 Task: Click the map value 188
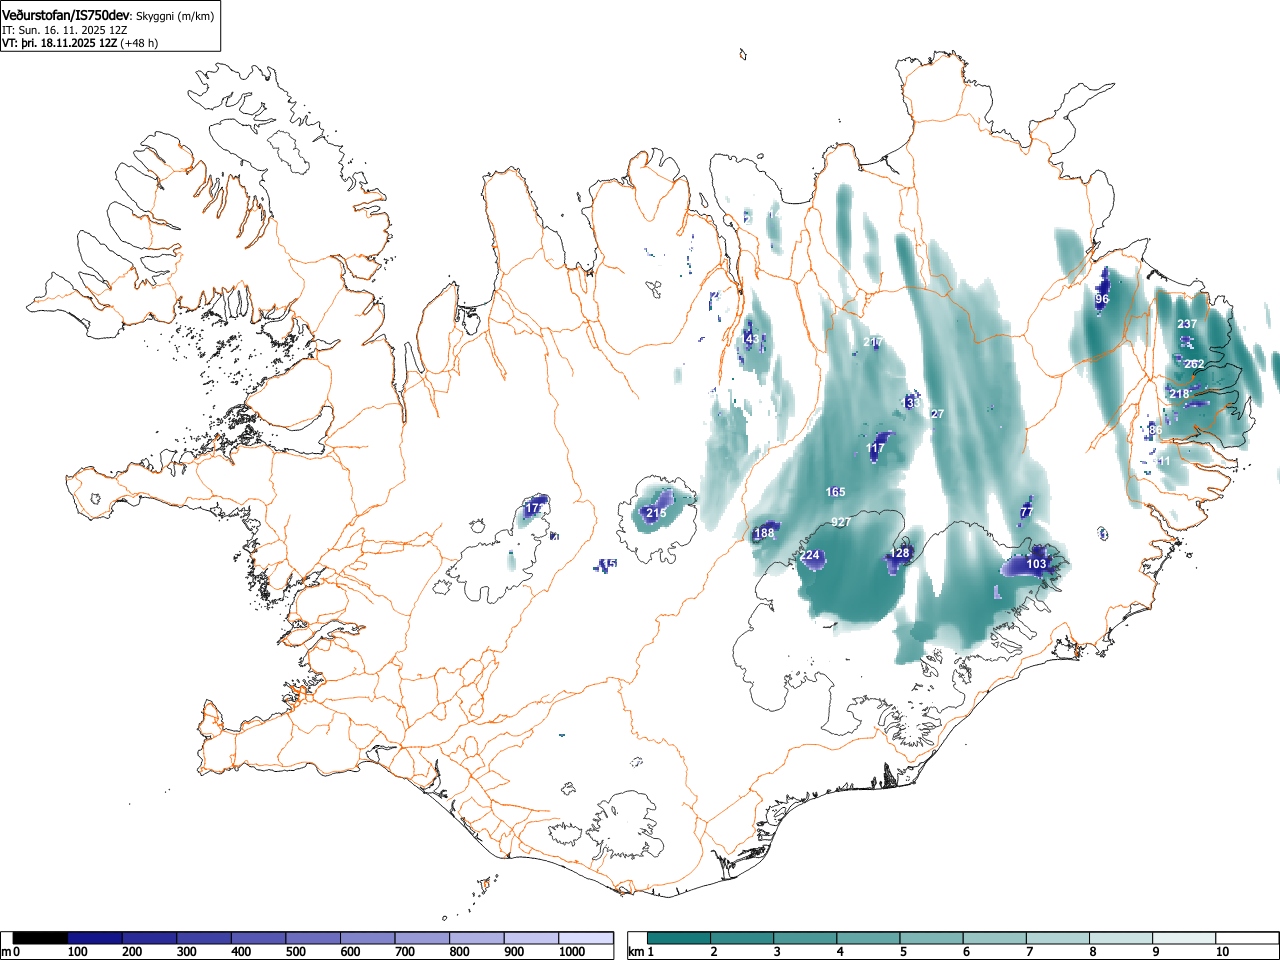(764, 533)
